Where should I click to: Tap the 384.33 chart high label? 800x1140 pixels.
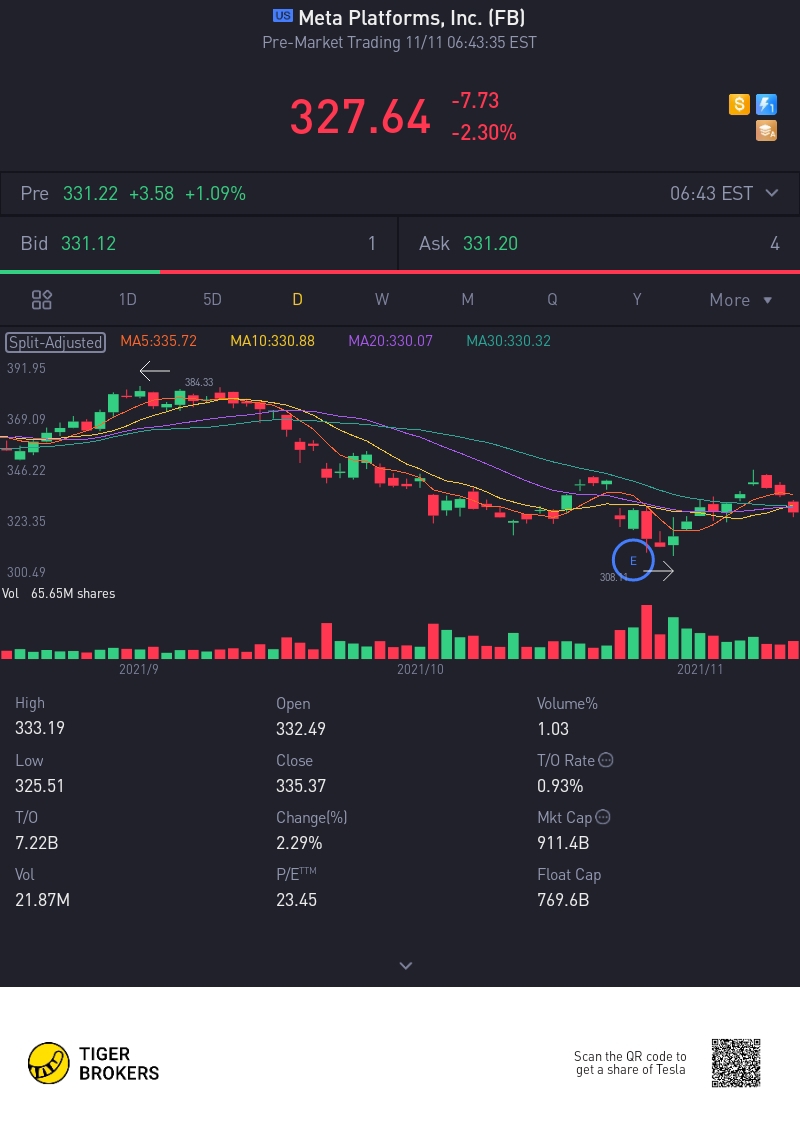tap(199, 382)
